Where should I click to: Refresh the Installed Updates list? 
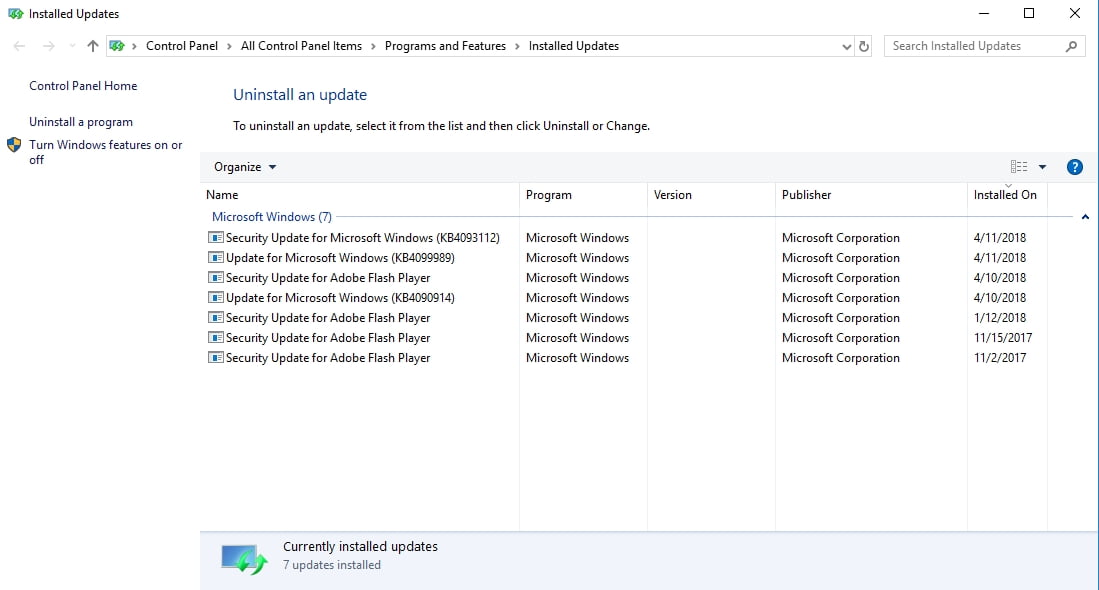[x=862, y=45]
